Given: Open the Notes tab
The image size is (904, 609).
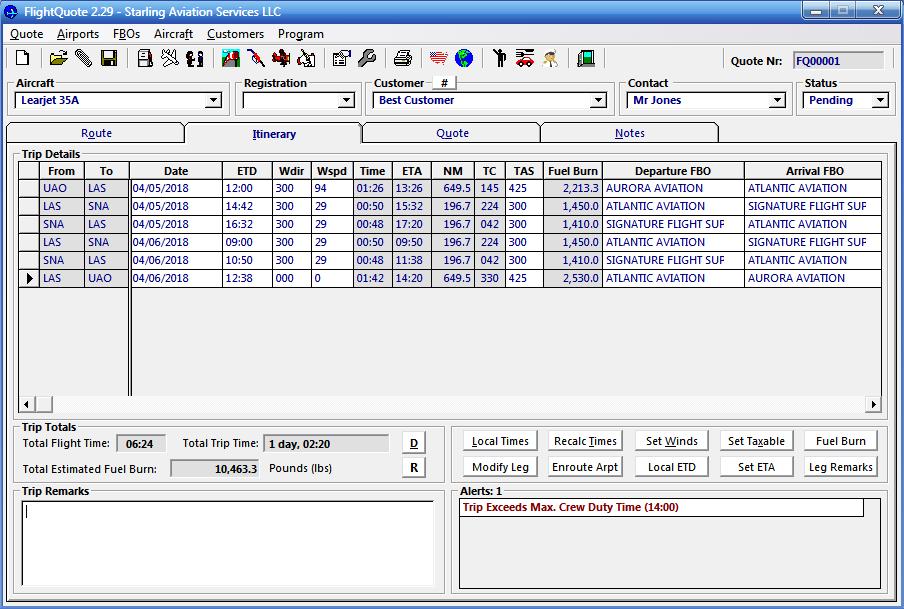Looking at the screenshot, I should 630,133.
